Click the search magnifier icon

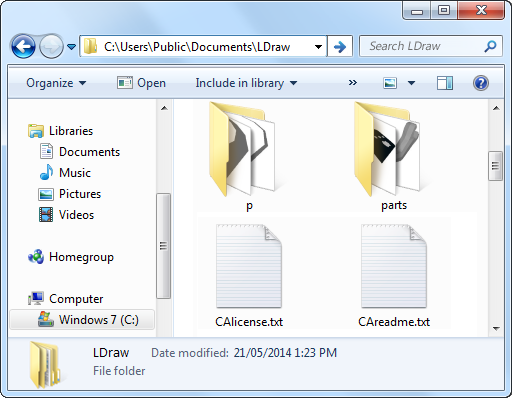pos(490,46)
